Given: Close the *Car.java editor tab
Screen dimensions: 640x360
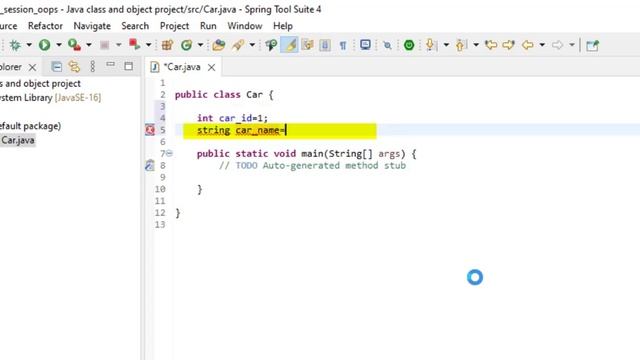Looking at the screenshot, I should coord(211,67).
